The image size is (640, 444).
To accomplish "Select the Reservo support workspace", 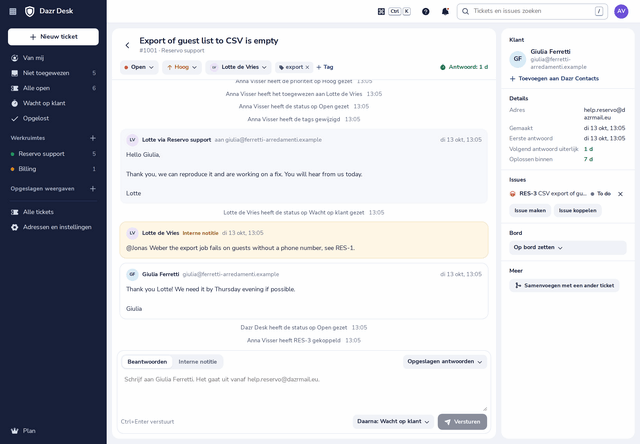I will [53, 154].
